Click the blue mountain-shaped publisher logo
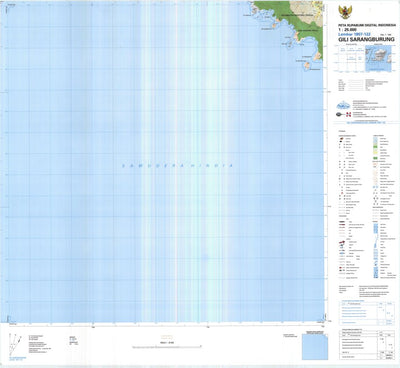The image size is (400, 368). tap(343, 106)
